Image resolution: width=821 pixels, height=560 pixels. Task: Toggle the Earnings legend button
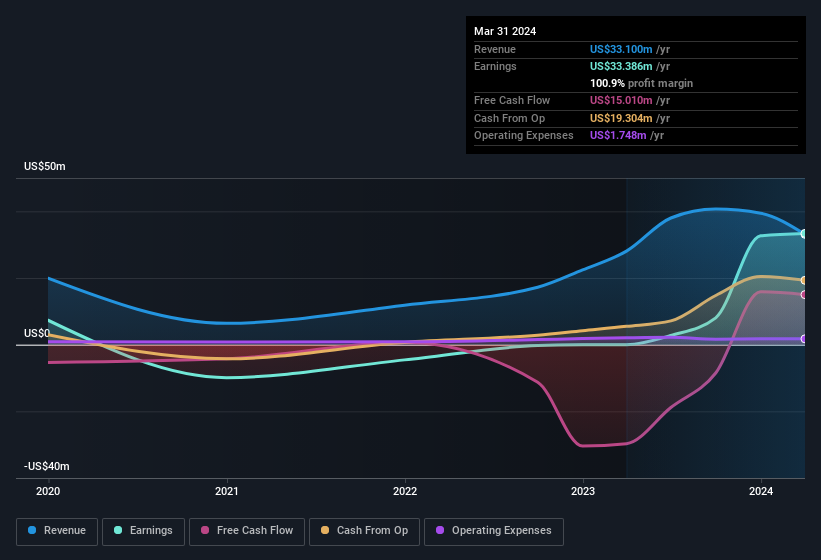143,531
